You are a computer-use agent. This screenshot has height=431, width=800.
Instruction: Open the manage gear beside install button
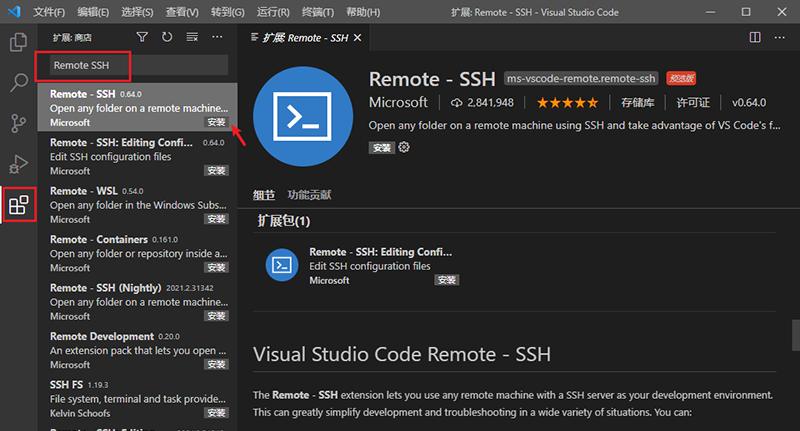[x=404, y=147]
